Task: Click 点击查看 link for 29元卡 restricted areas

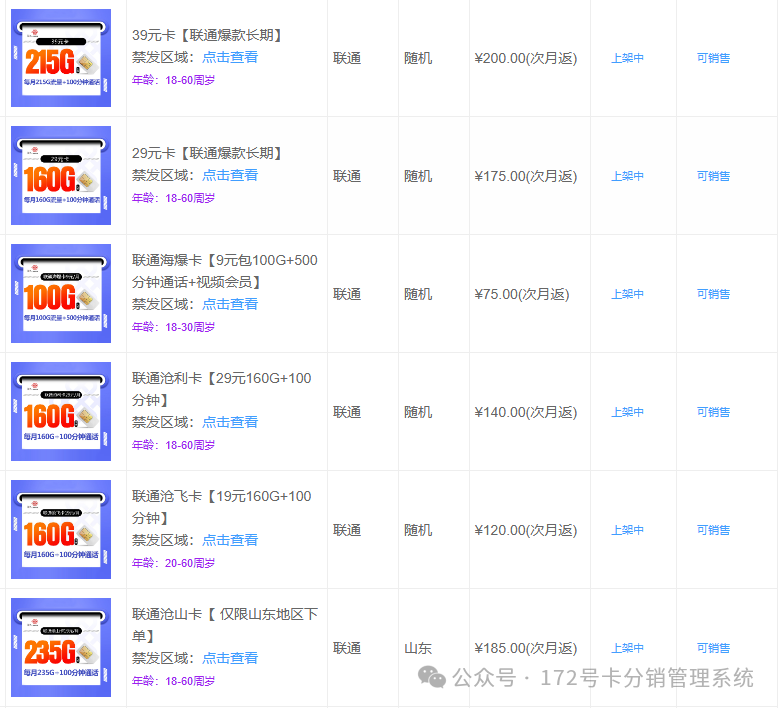Action: coord(230,175)
